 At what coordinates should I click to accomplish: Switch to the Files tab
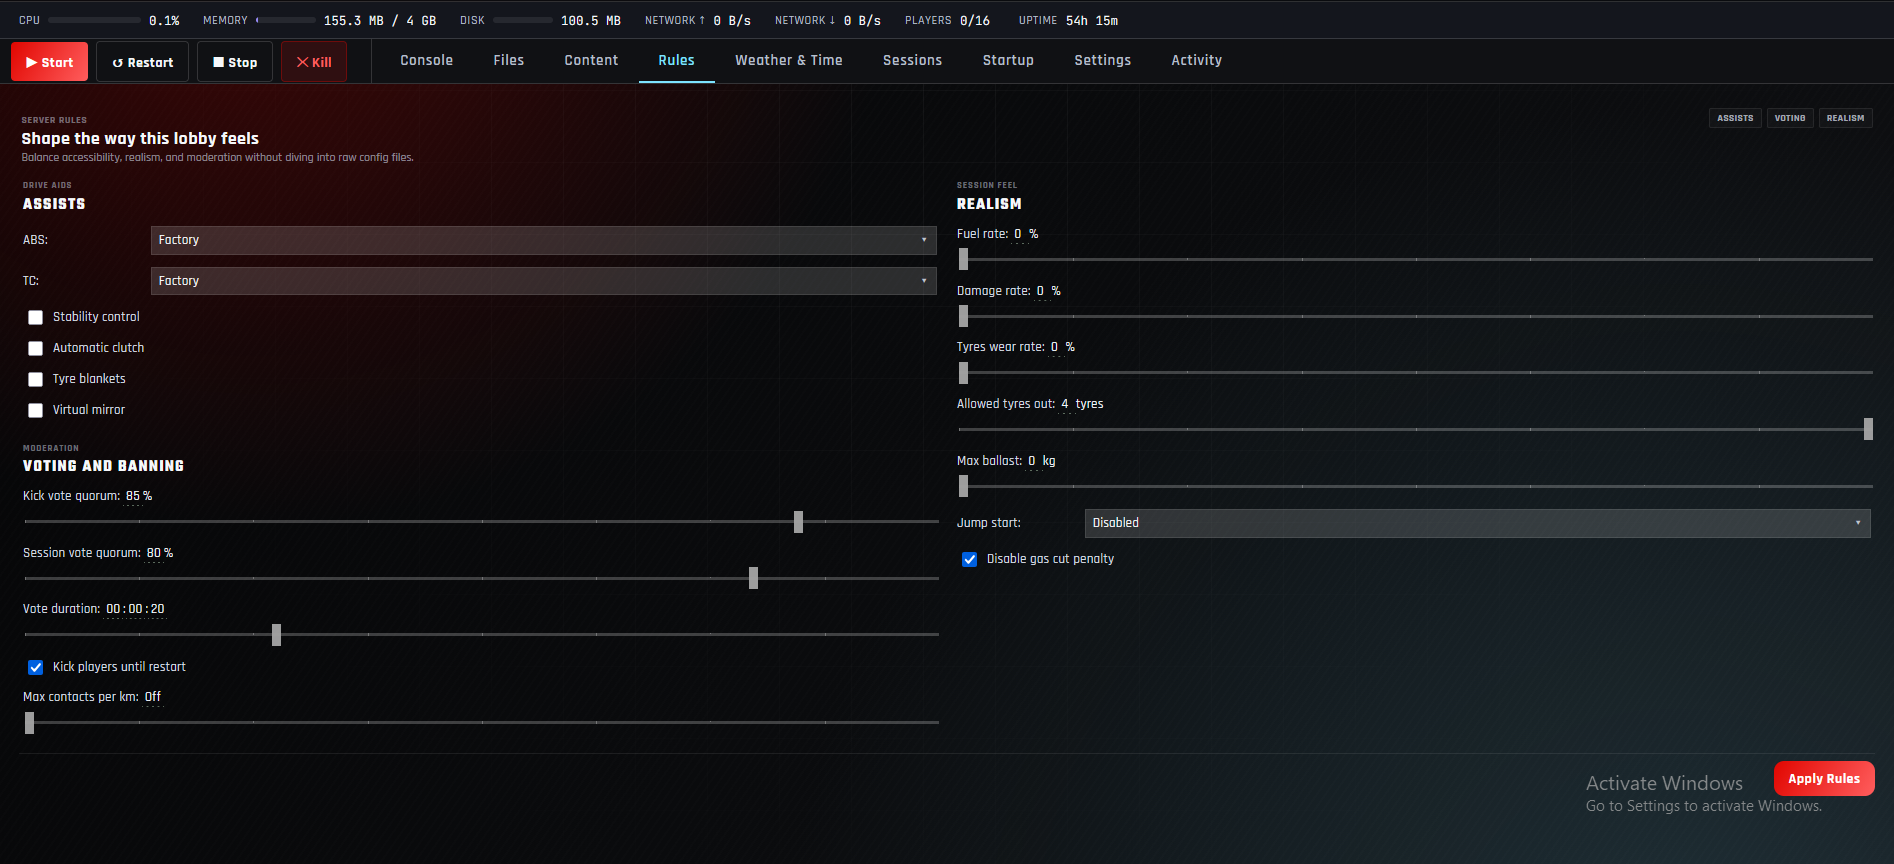(x=509, y=61)
